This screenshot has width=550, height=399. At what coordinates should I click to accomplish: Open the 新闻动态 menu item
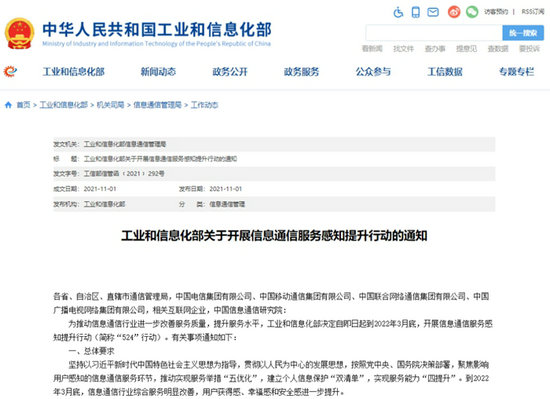point(158,72)
